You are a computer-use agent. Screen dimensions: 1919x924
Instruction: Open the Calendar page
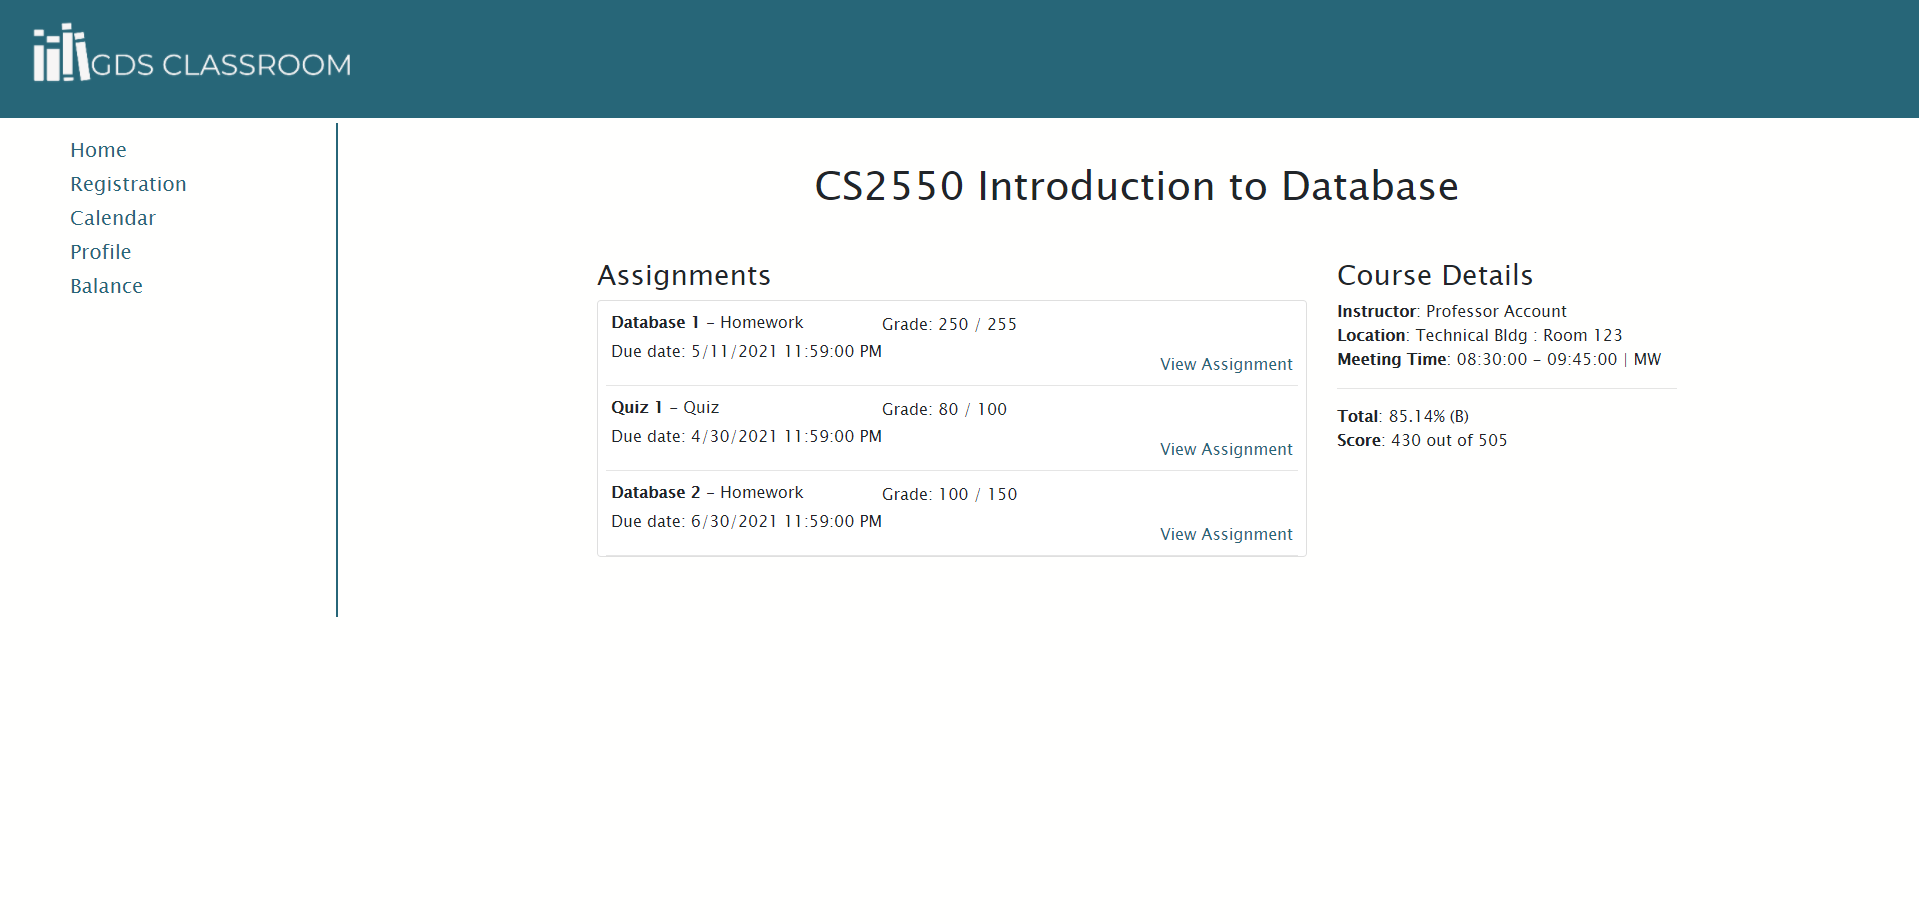[113, 218]
